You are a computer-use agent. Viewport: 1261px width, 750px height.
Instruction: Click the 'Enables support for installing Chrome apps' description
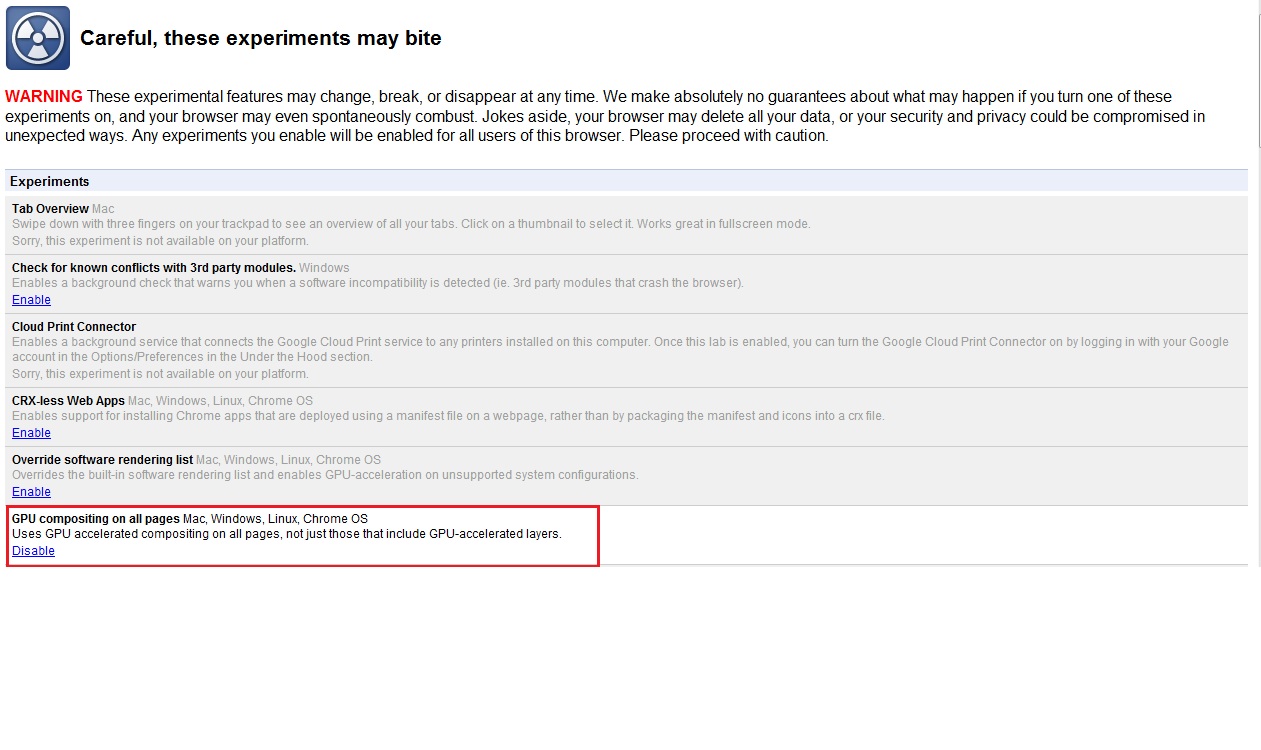[448, 416]
